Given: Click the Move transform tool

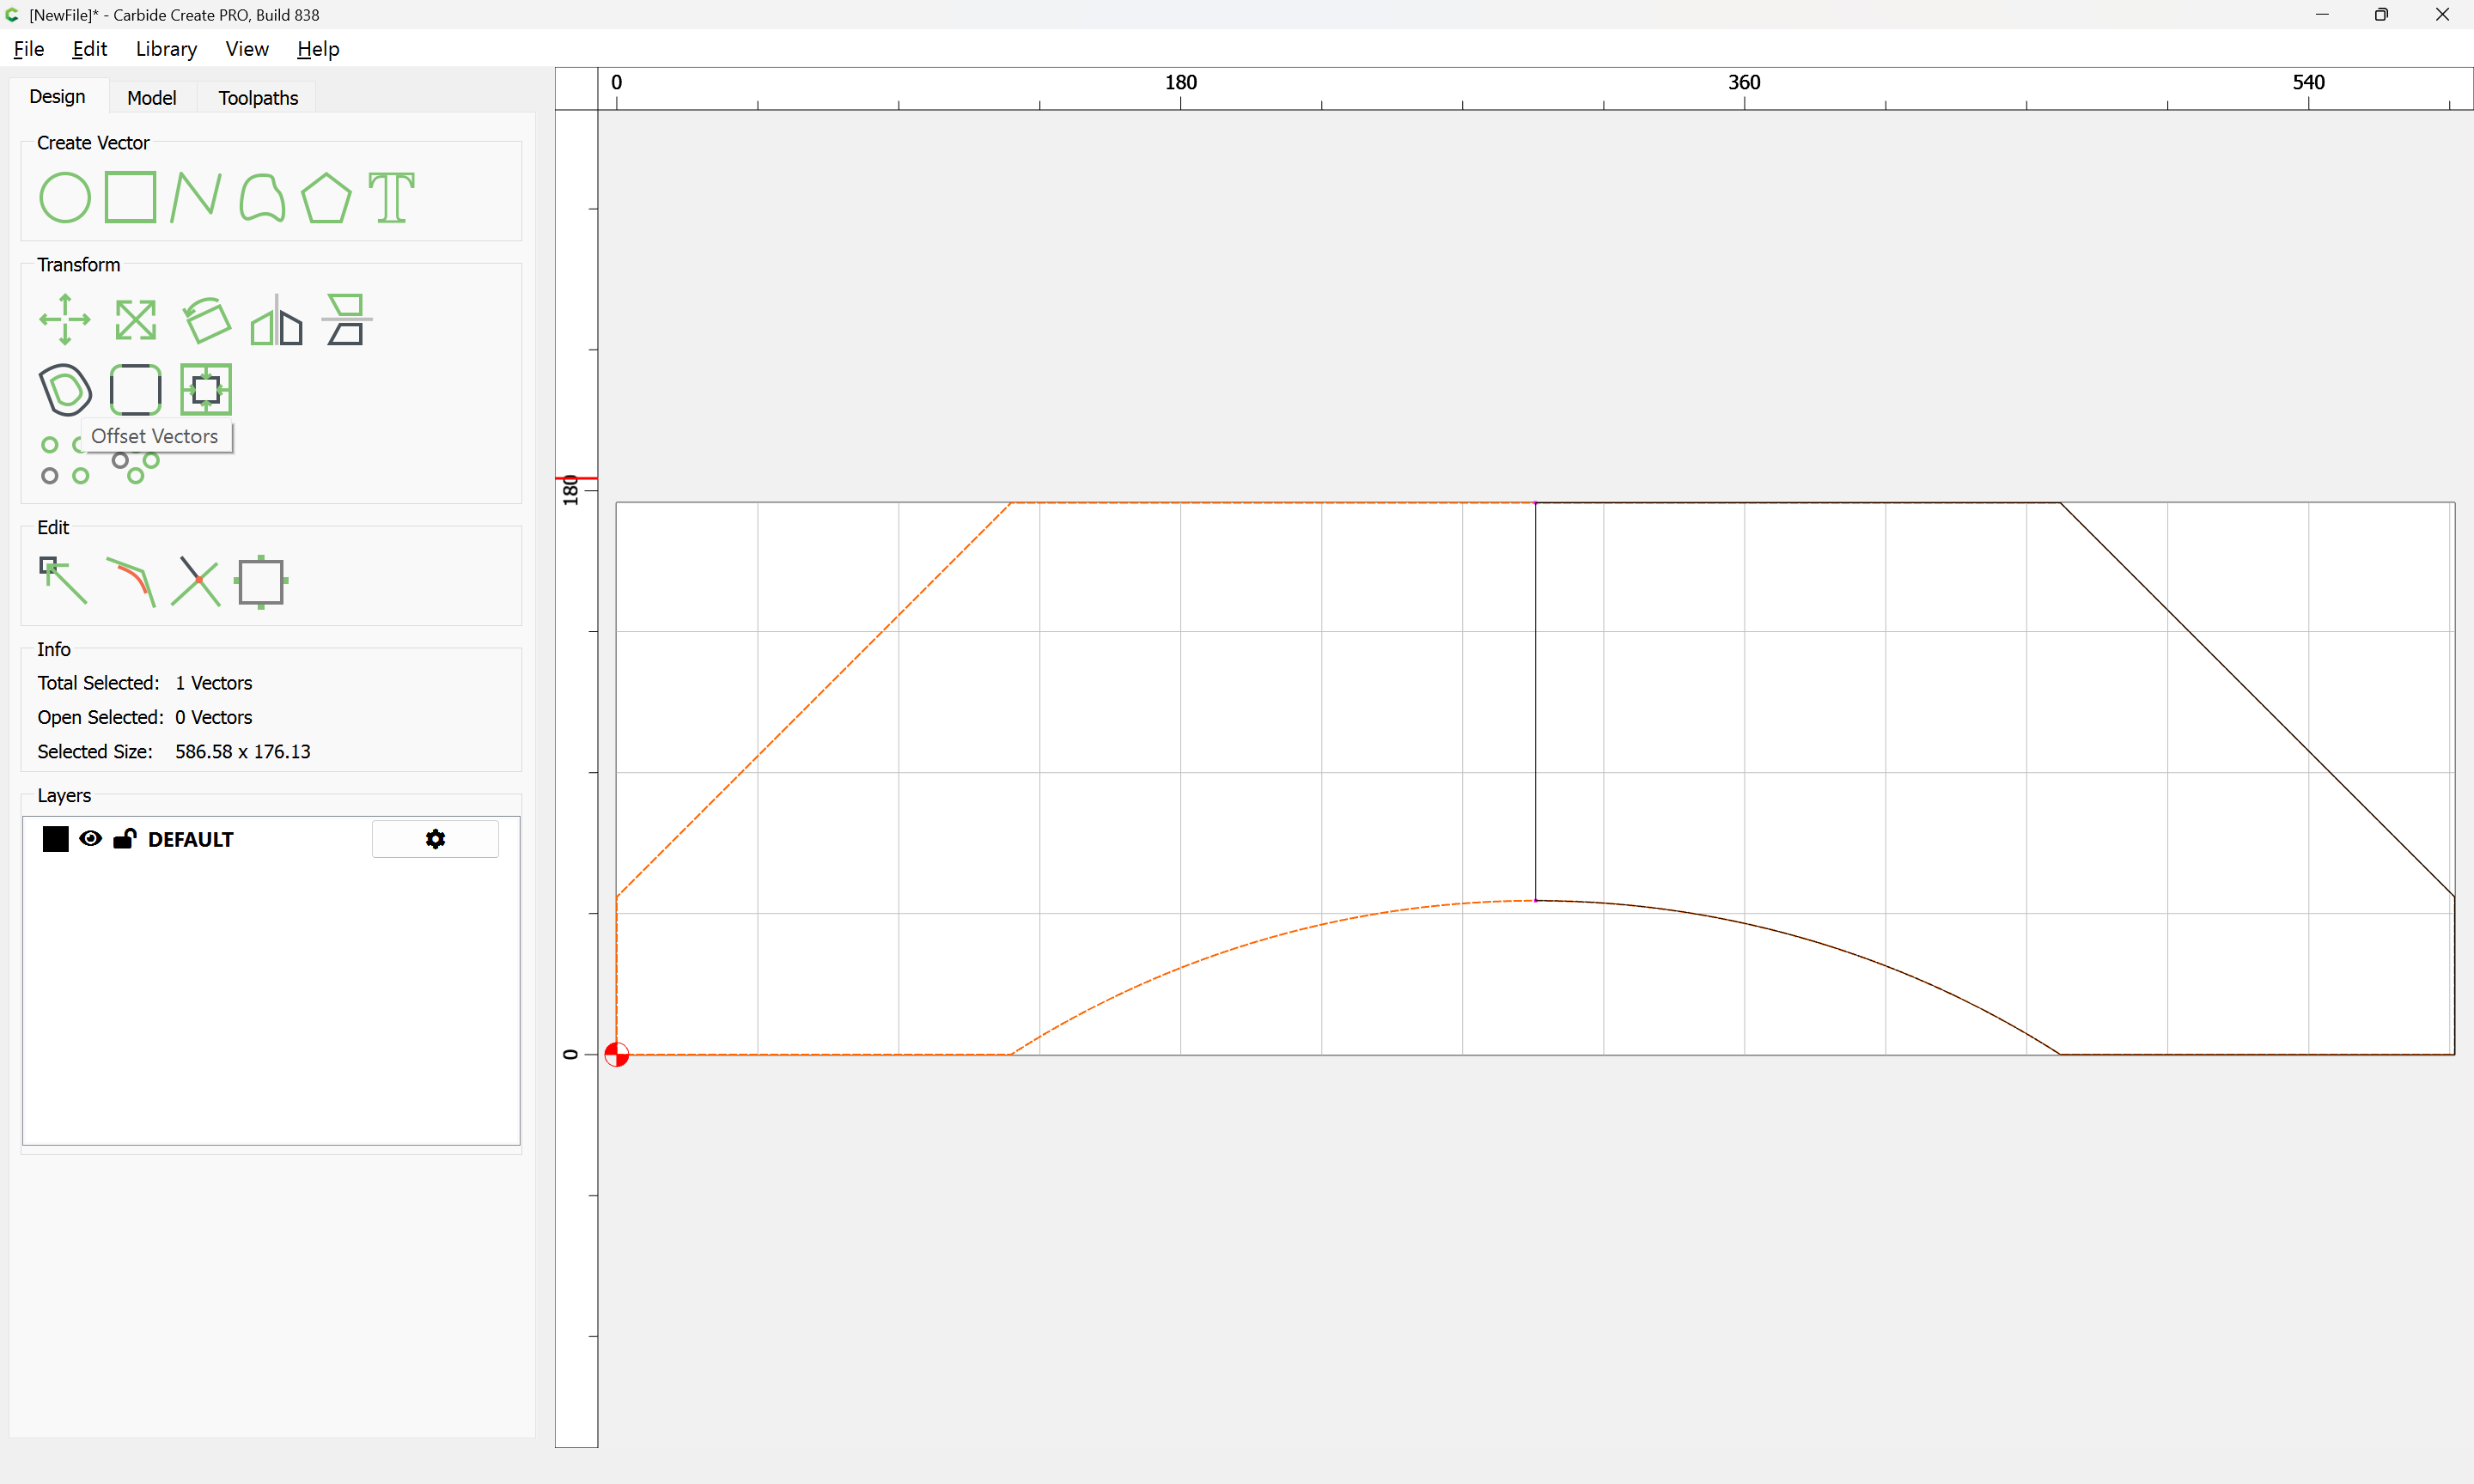Looking at the screenshot, I should 65,320.
